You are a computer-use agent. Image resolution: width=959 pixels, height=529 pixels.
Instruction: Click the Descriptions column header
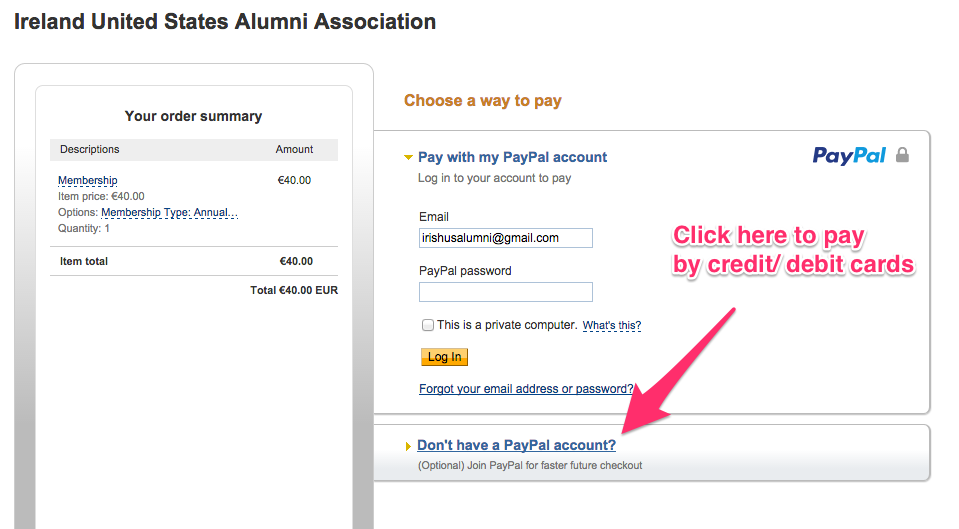click(90, 149)
